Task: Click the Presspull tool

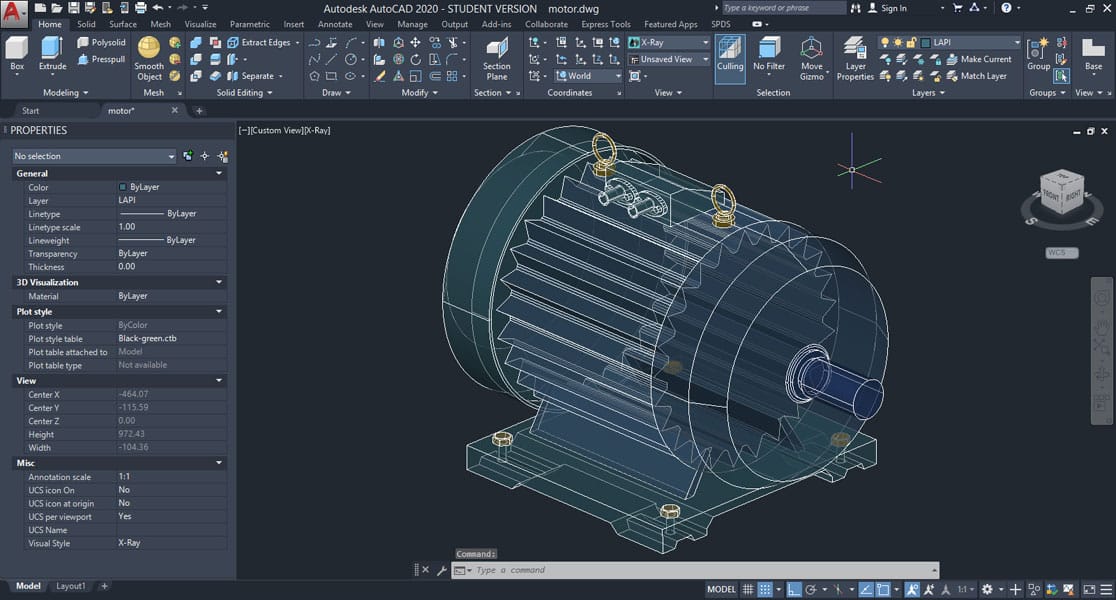Action: 101,59
